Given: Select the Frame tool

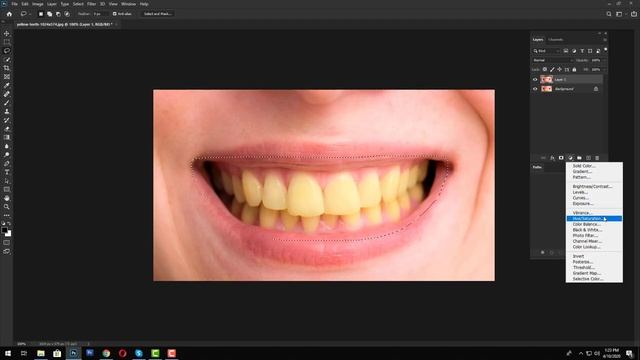Looking at the screenshot, I should tap(7, 77).
